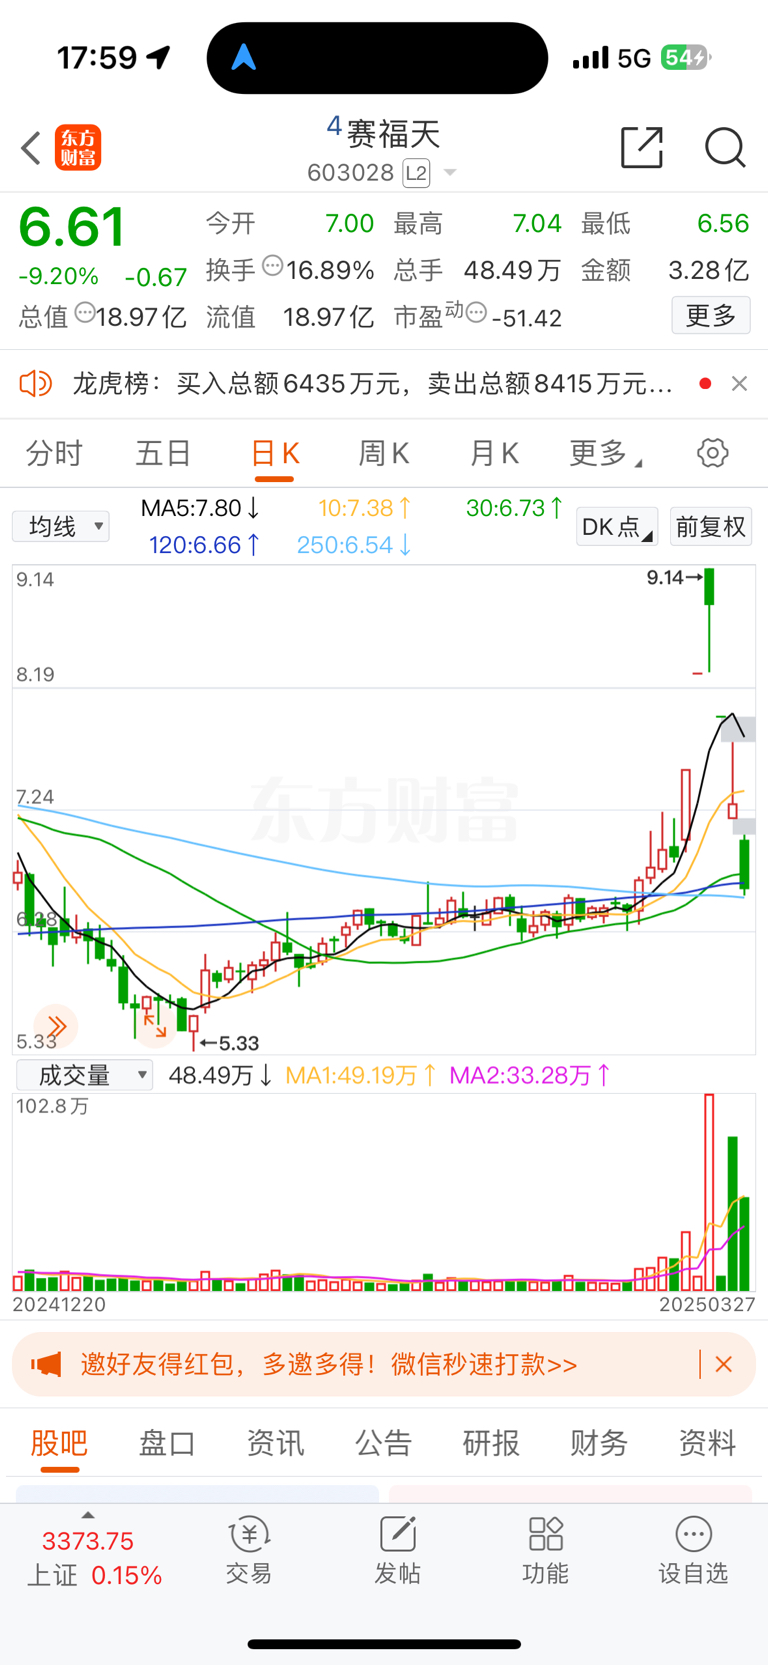Tap the 10:7.38 moving average value

365,508
